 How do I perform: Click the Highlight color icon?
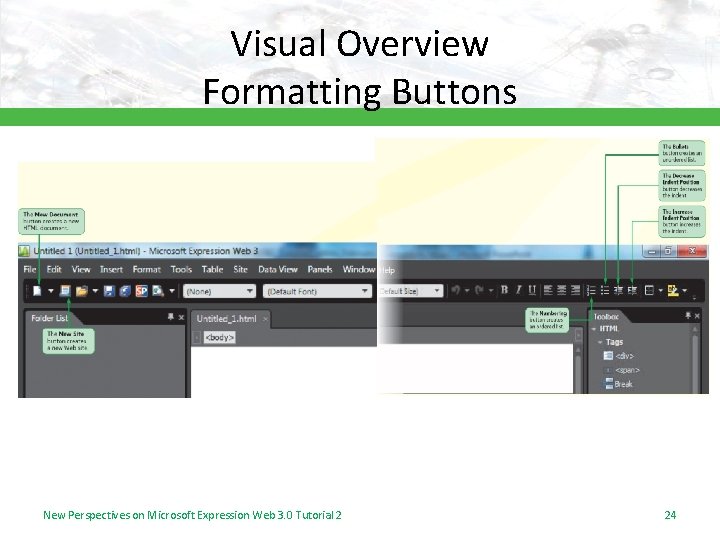coord(673,290)
